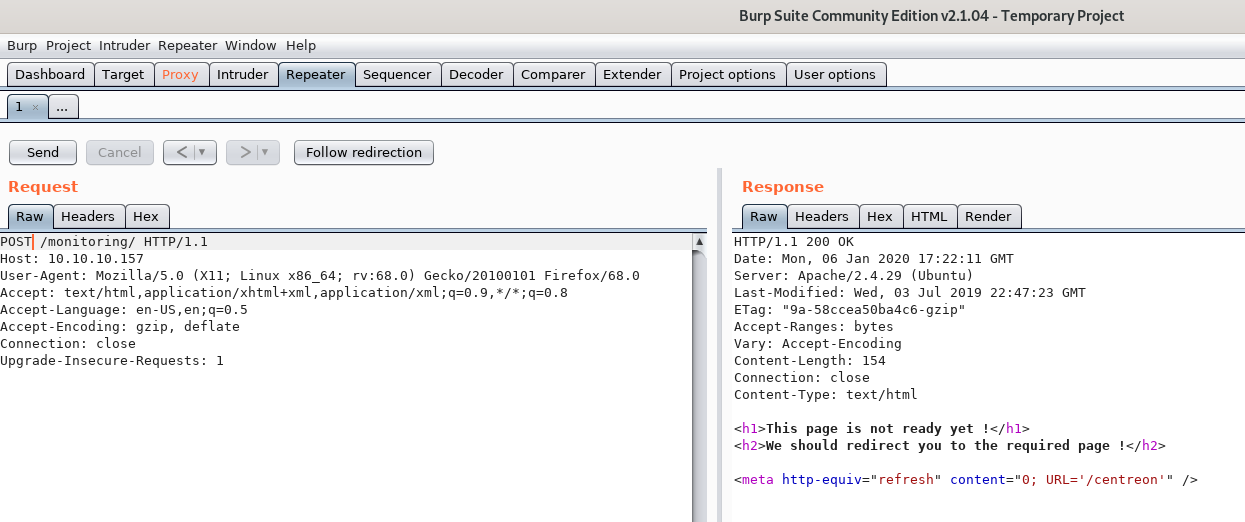
Task: Open the Window menu
Action: pyautogui.click(x=251, y=45)
